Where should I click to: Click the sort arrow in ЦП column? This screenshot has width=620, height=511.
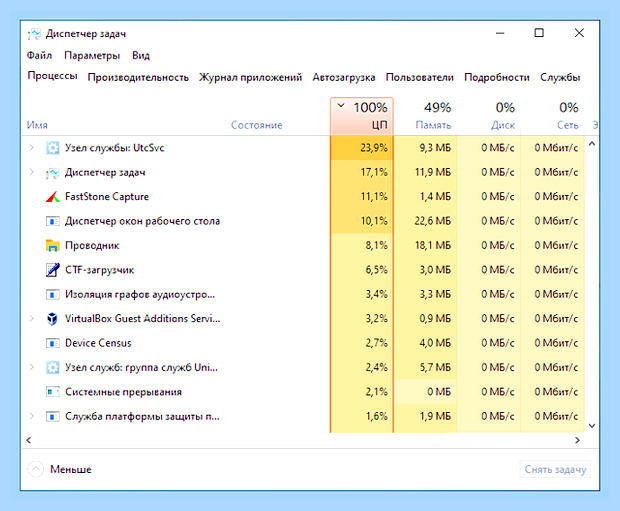tap(341, 106)
